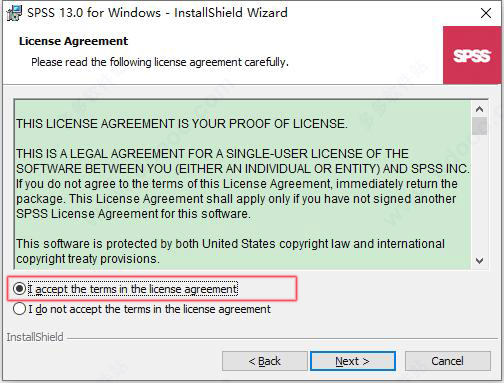Select "I accept the terms" radio button

tap(19, 289)
